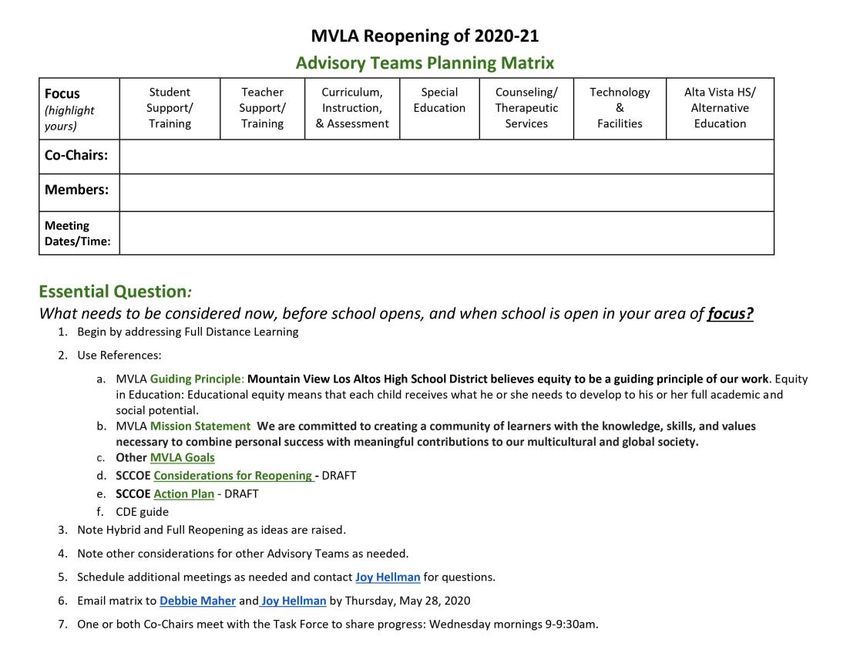Viewport: 850px width, 657px height.
Task: Open the MVLA Goals link
Action: click(182, 457)
